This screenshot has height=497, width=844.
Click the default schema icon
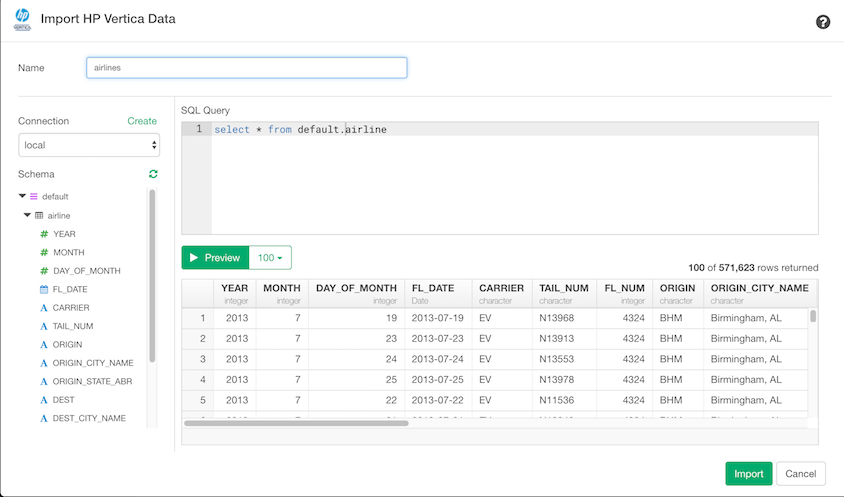tap(33, 197)
